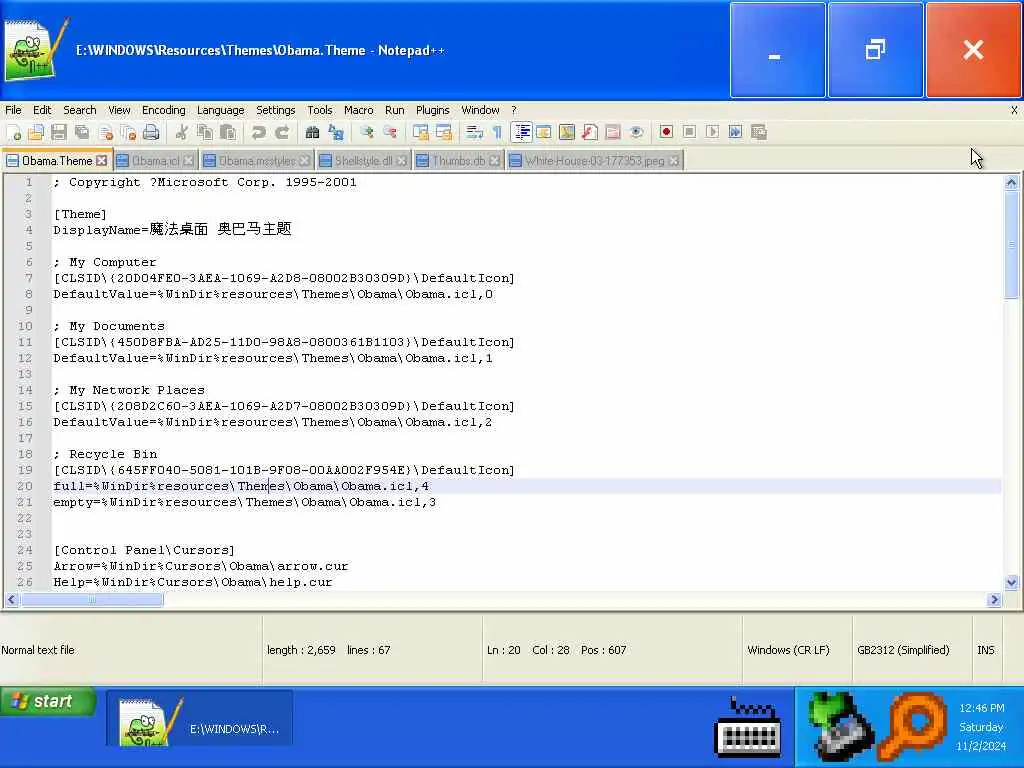Viewport: 1024px width, 768px height.
Task: Switch to the Obama.msstyles tab
Action: pos(257,161)
